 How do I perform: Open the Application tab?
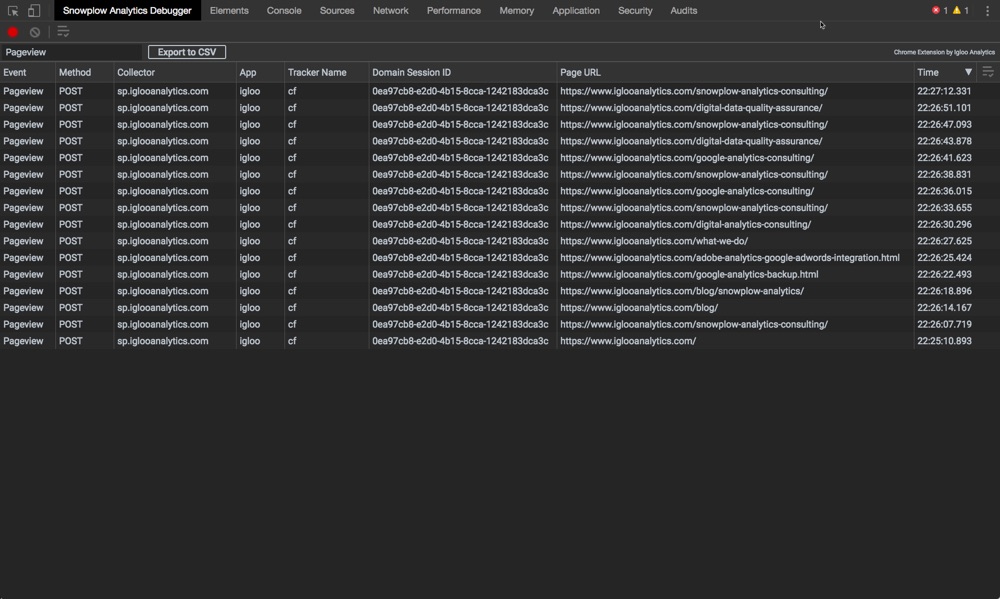(x=576, y=11)
